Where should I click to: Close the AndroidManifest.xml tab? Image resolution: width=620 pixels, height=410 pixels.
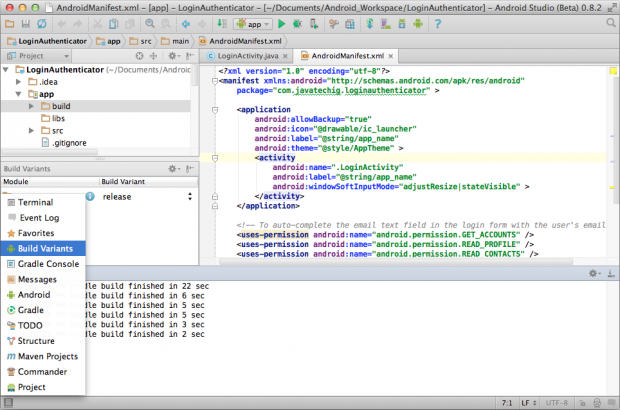(x=391, y=56)
